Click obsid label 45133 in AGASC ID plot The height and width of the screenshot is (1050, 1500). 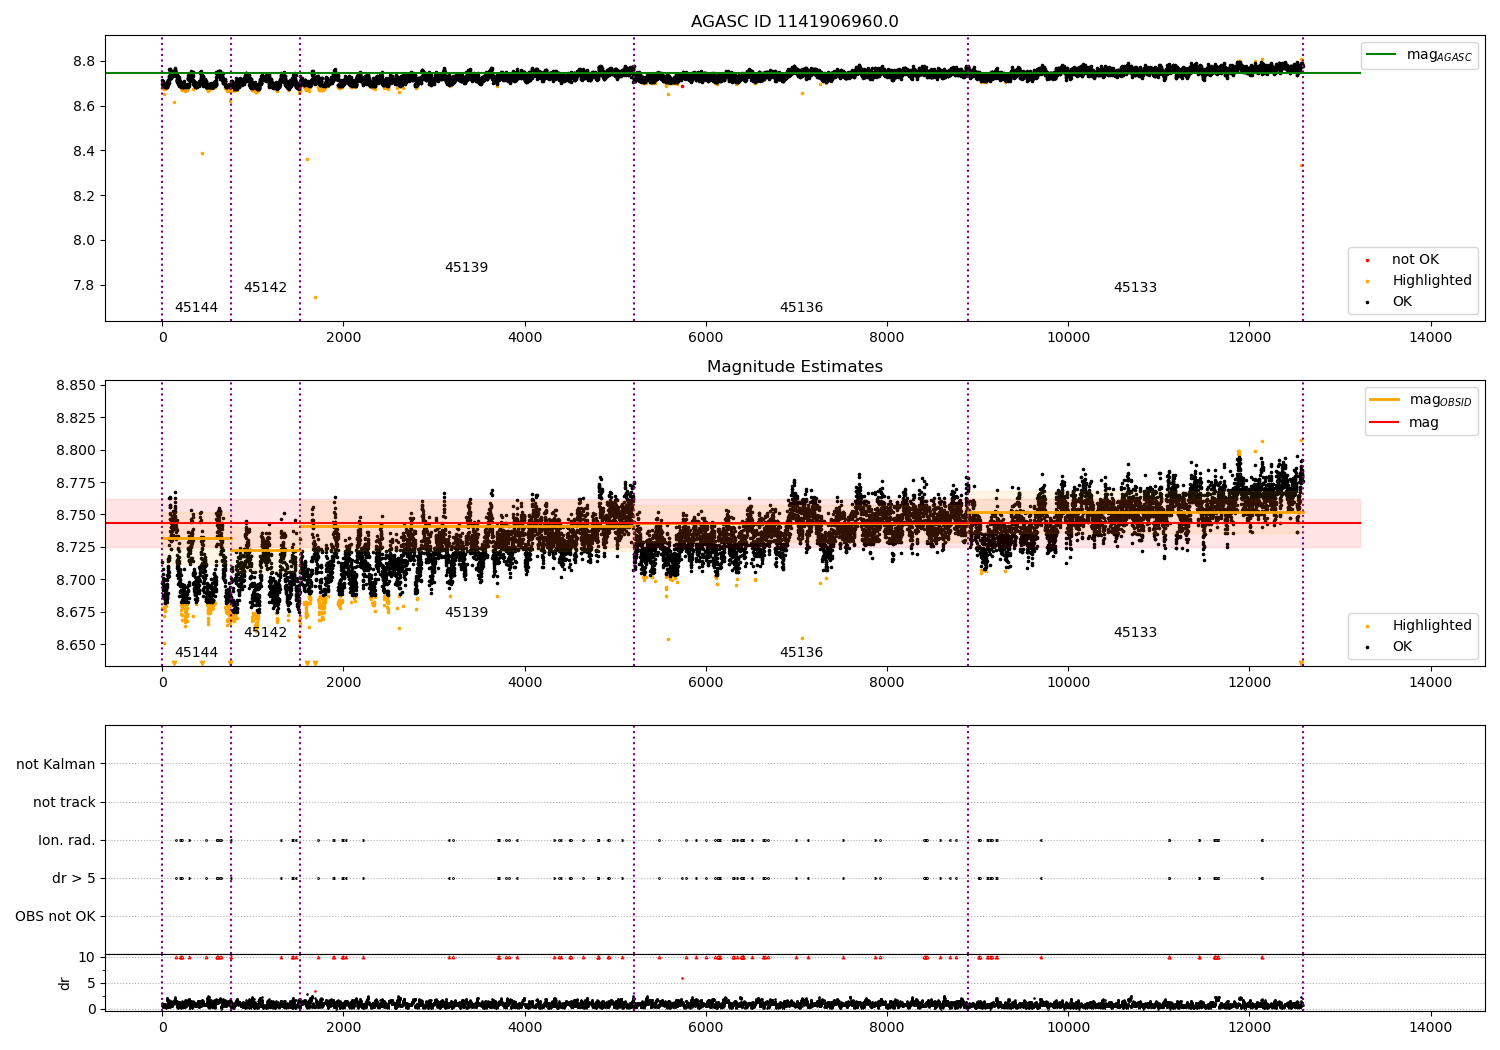pos(1135,287)
